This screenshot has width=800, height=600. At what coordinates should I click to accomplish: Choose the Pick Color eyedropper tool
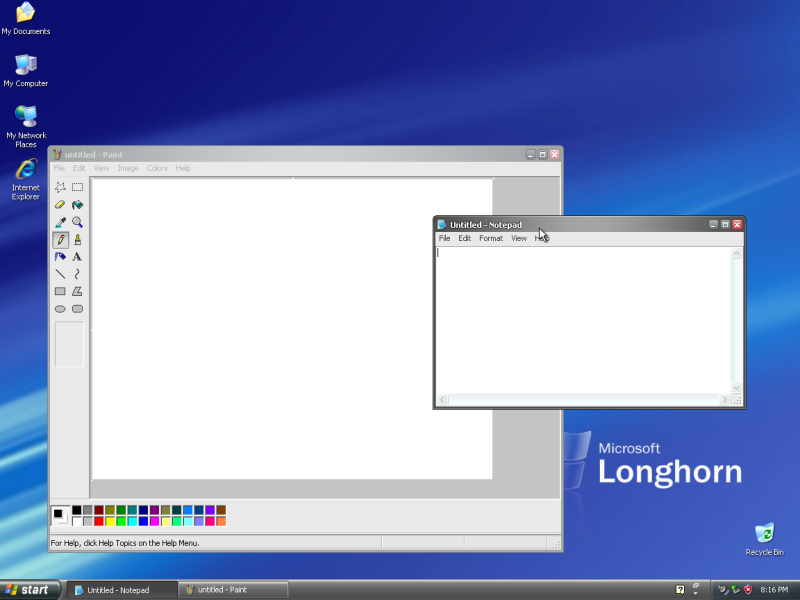pos(60,221)
